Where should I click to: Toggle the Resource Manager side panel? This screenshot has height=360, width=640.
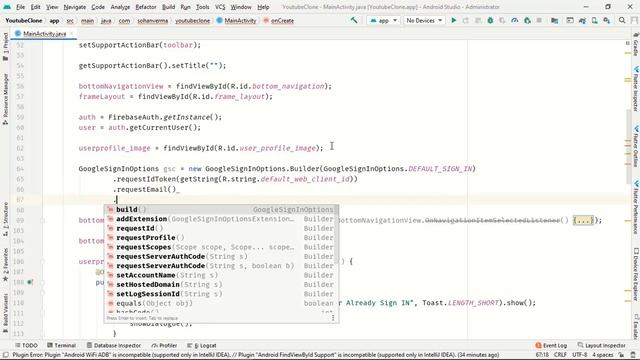[x=5, y=99]
